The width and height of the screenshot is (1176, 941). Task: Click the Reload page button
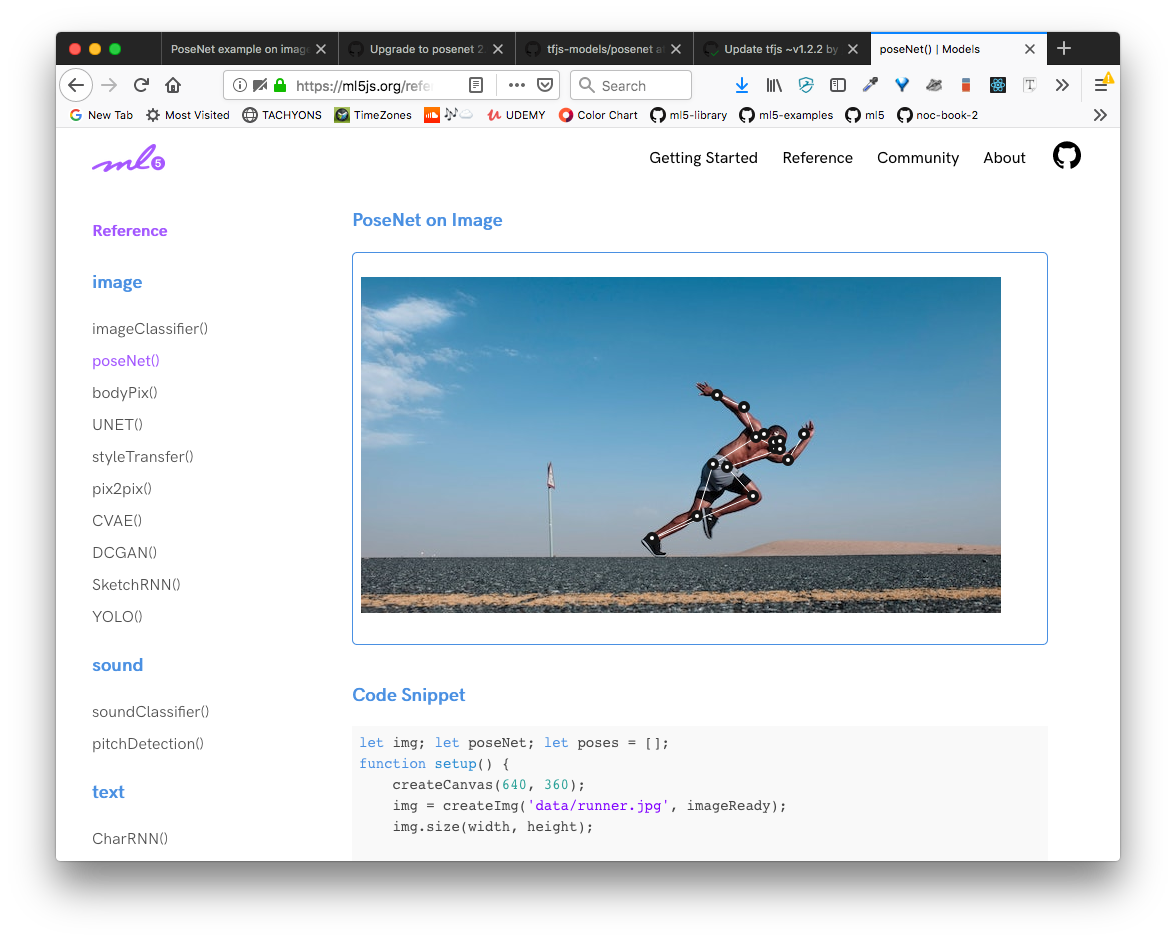[x=140, y=85]
